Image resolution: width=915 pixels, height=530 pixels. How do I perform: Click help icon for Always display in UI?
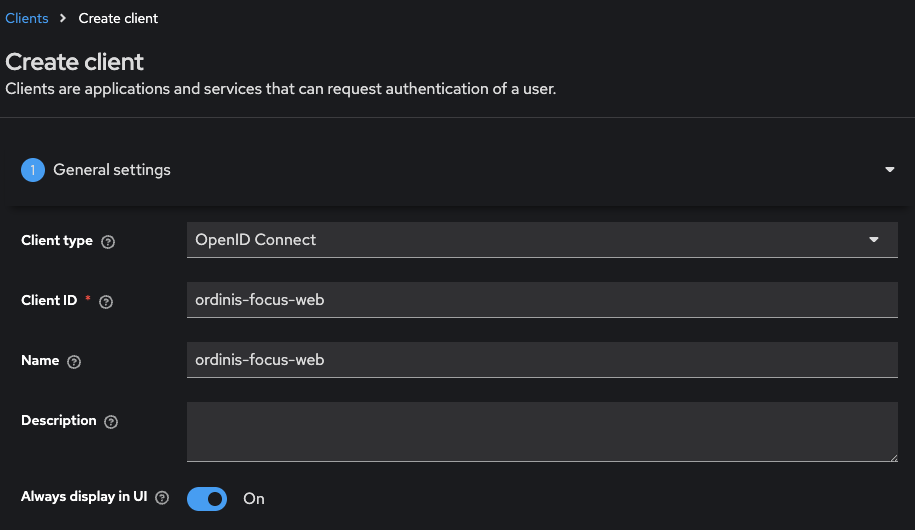[162, 498]
